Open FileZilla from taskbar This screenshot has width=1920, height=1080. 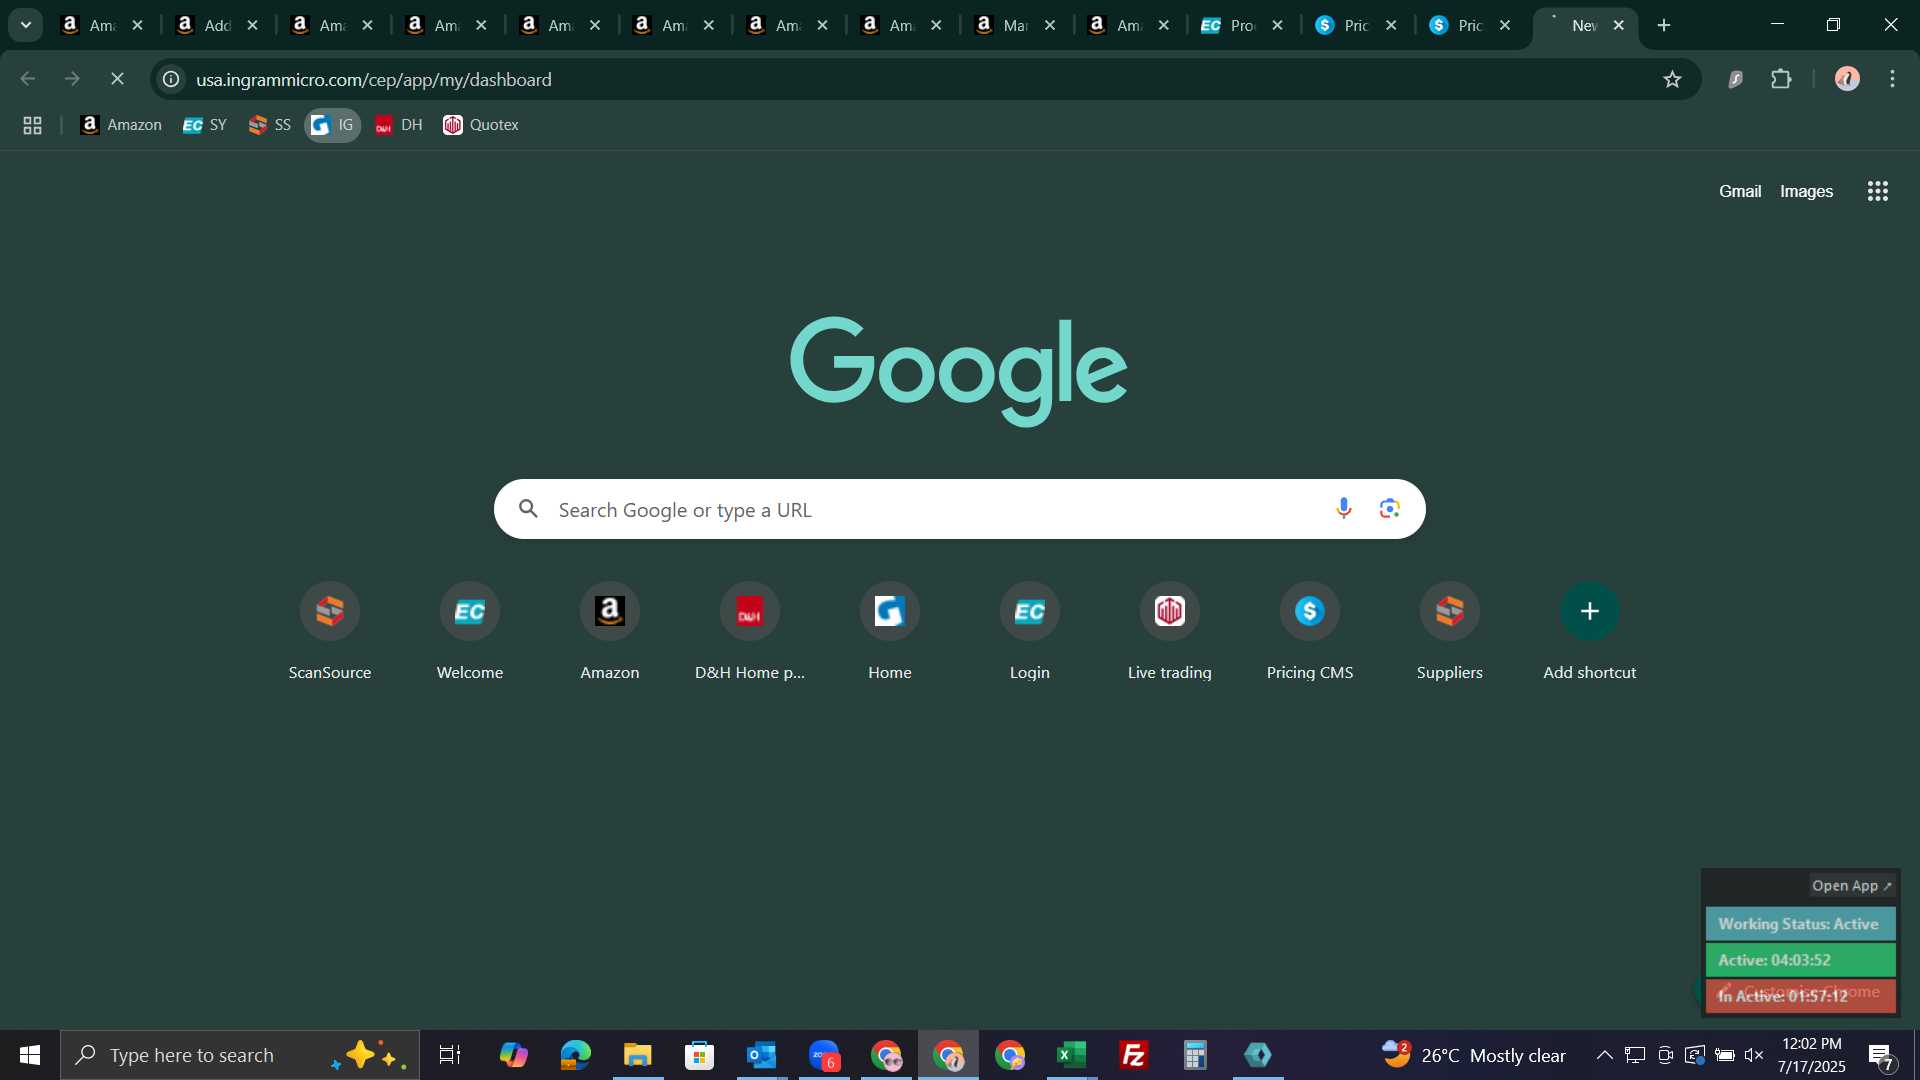click(x=1134, y=1055)
